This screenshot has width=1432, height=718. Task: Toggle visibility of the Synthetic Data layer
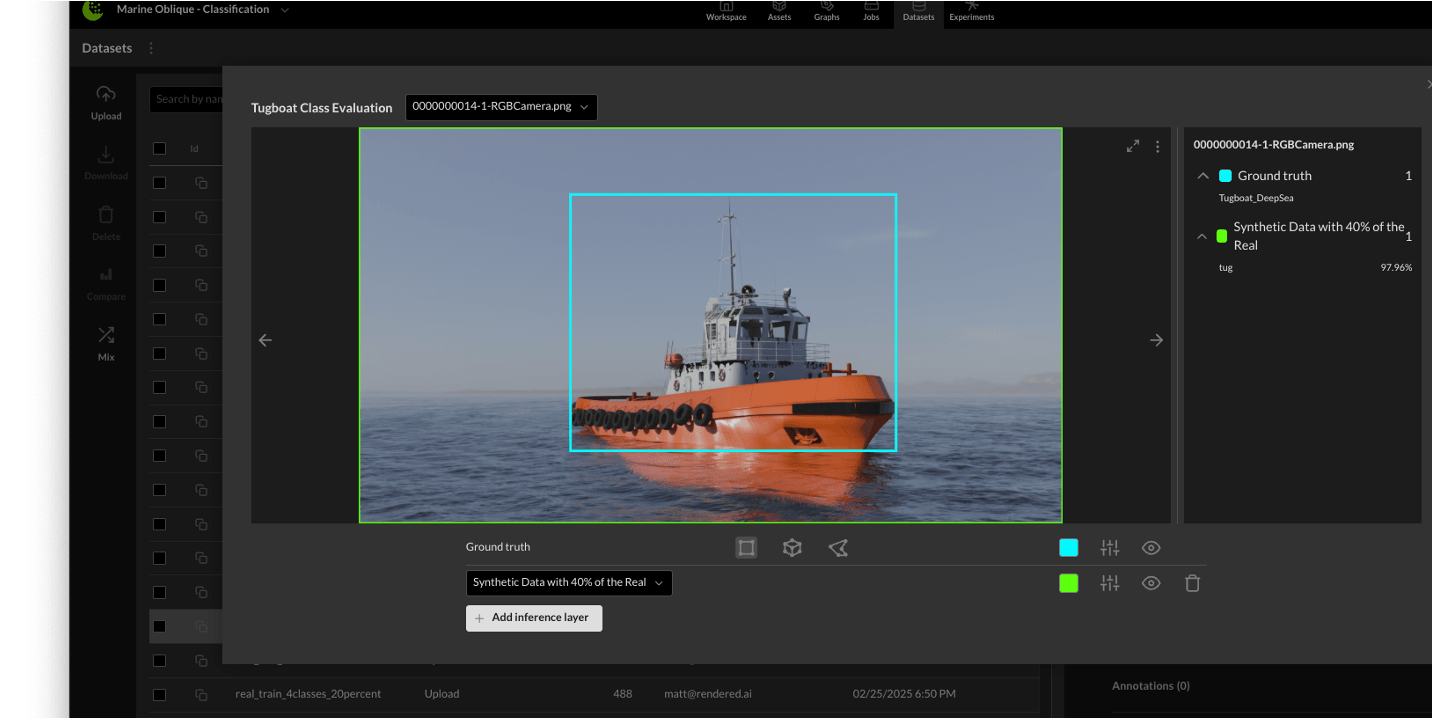coord(1151,582)
